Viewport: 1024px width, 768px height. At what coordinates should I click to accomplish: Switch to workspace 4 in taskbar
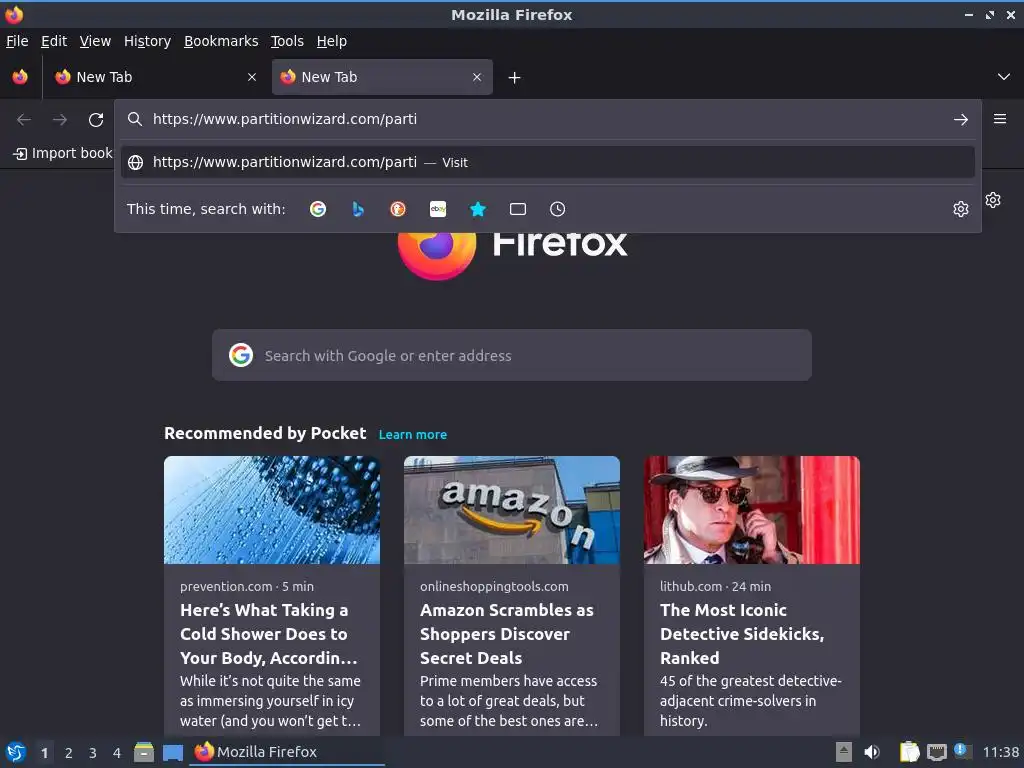(117, 753)
